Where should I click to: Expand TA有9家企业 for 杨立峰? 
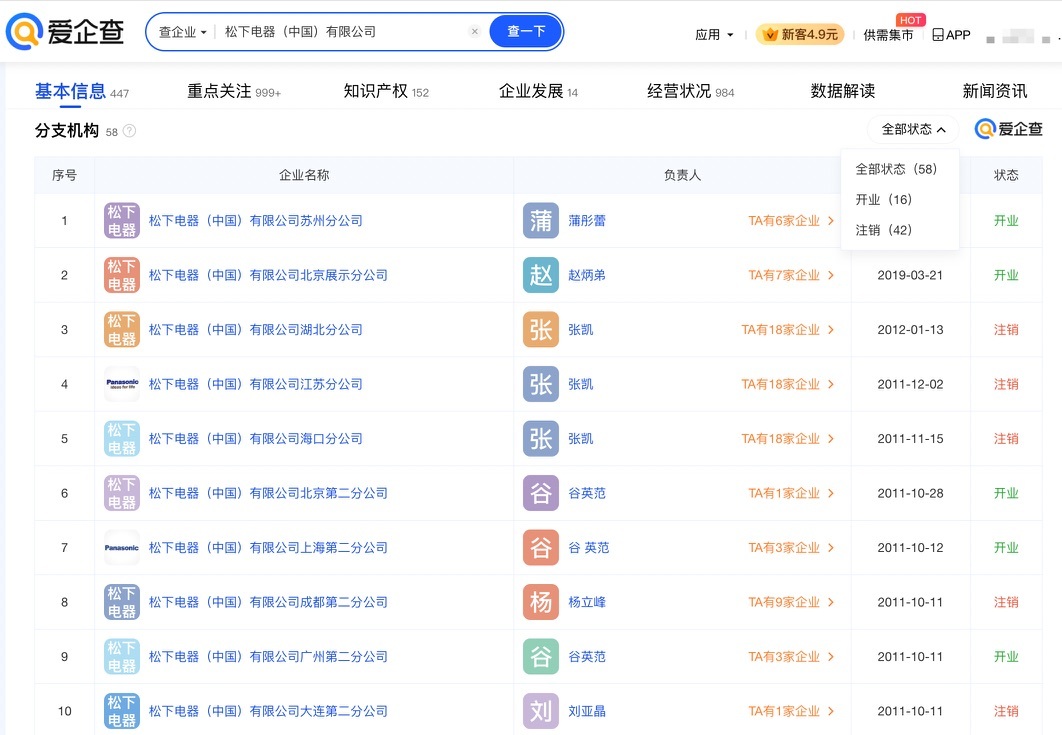pos(790,602)
